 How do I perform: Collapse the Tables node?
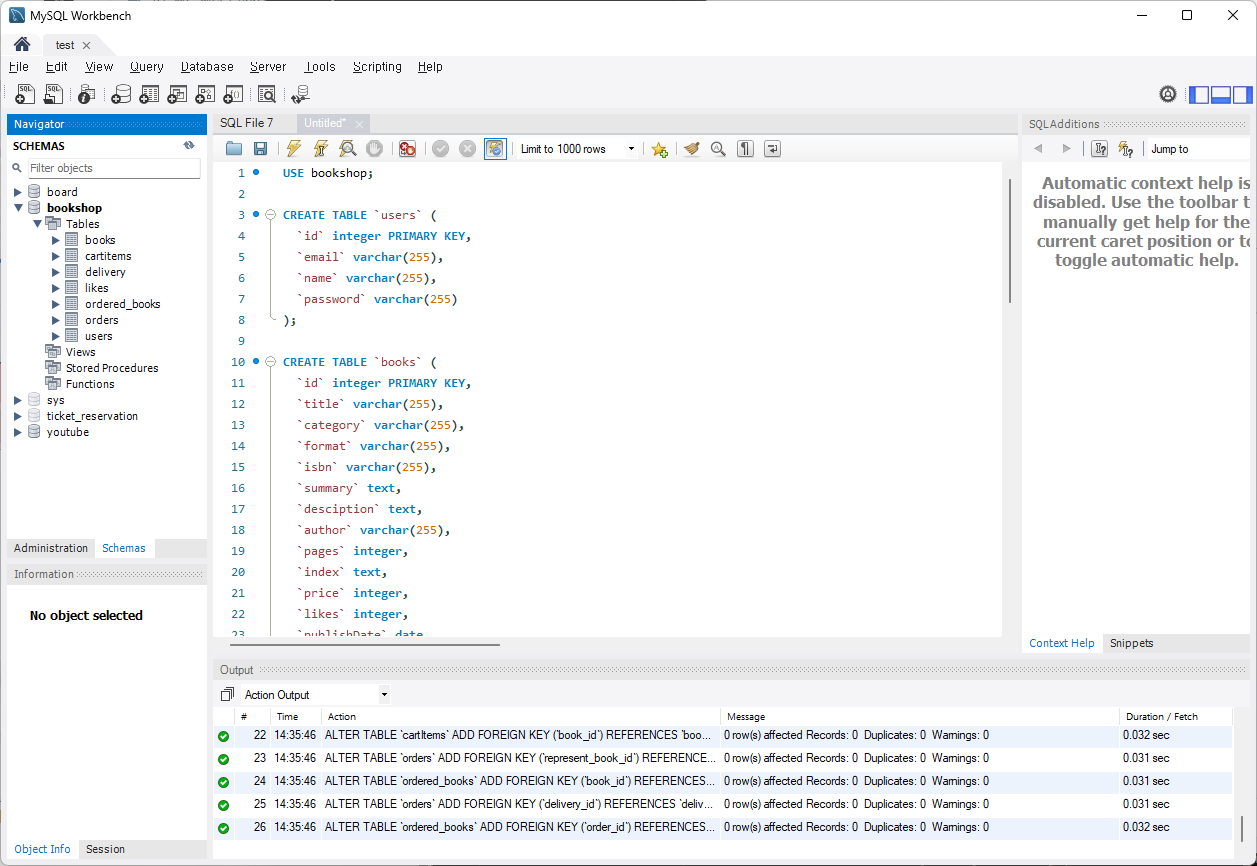(37, 224)
